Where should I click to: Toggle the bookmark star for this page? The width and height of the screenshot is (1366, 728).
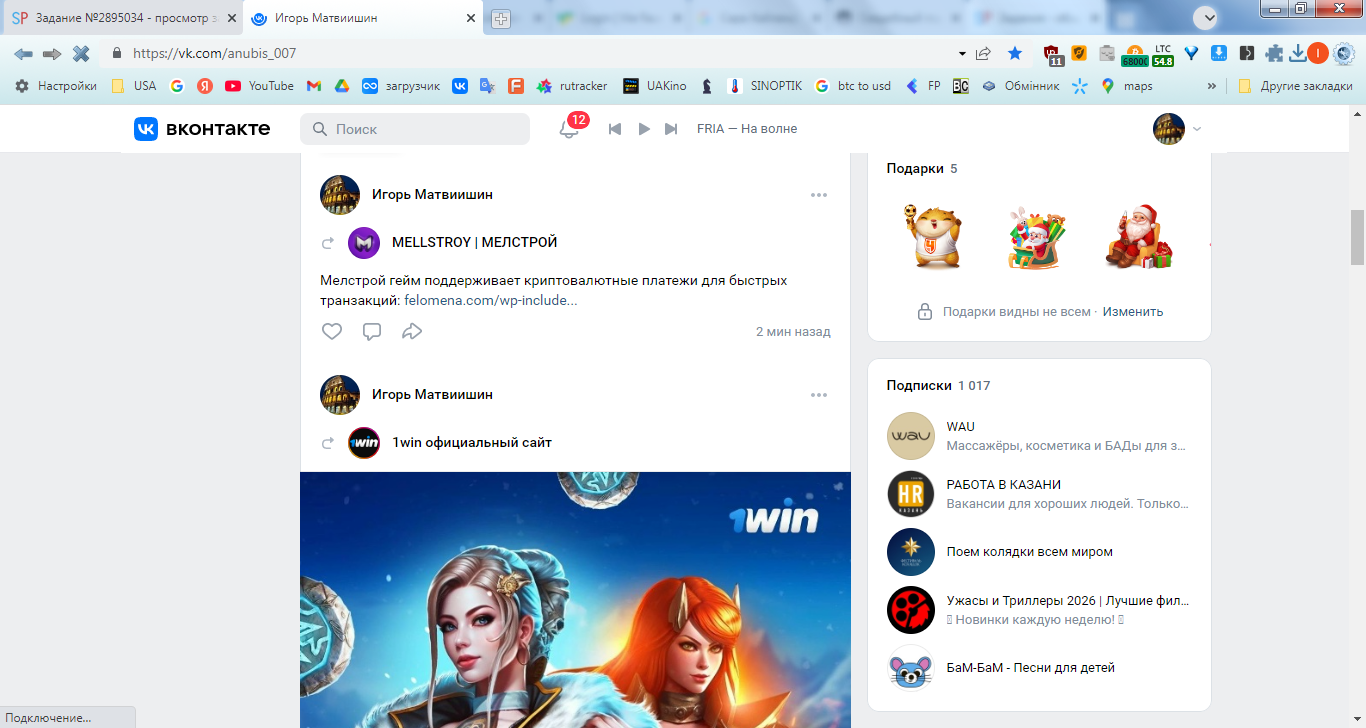[1015, 53]
